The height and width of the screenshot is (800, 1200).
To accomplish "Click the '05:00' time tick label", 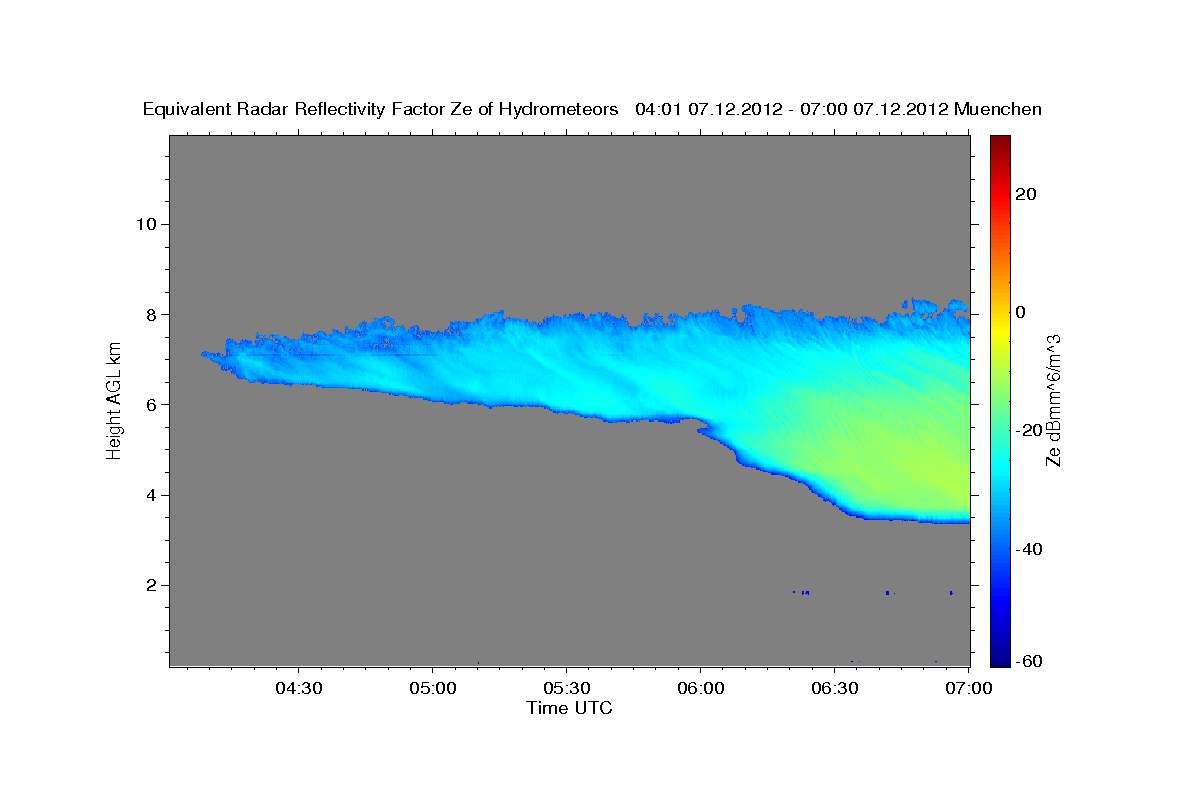I will point(433,688).
